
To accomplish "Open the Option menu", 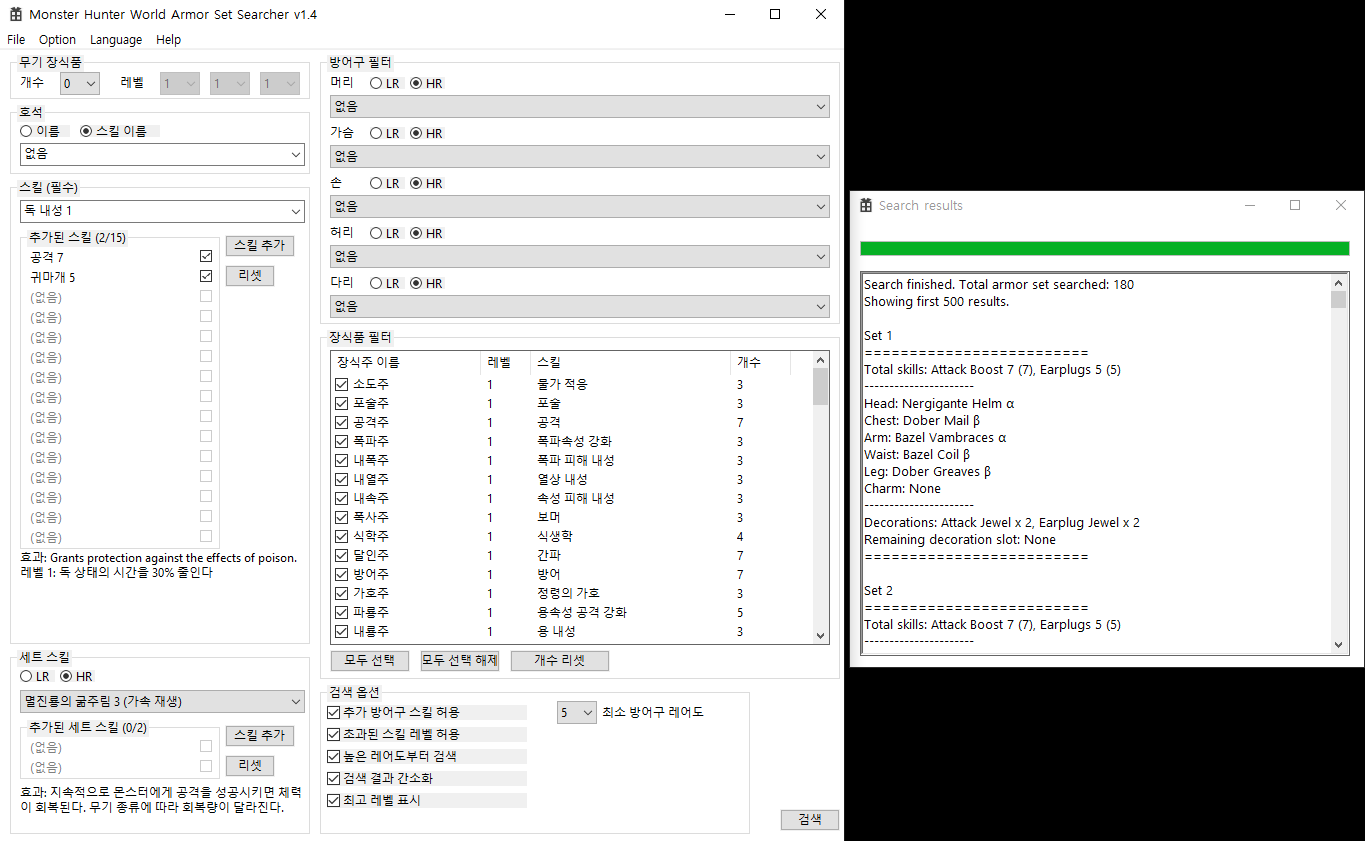I will (57, 39).
